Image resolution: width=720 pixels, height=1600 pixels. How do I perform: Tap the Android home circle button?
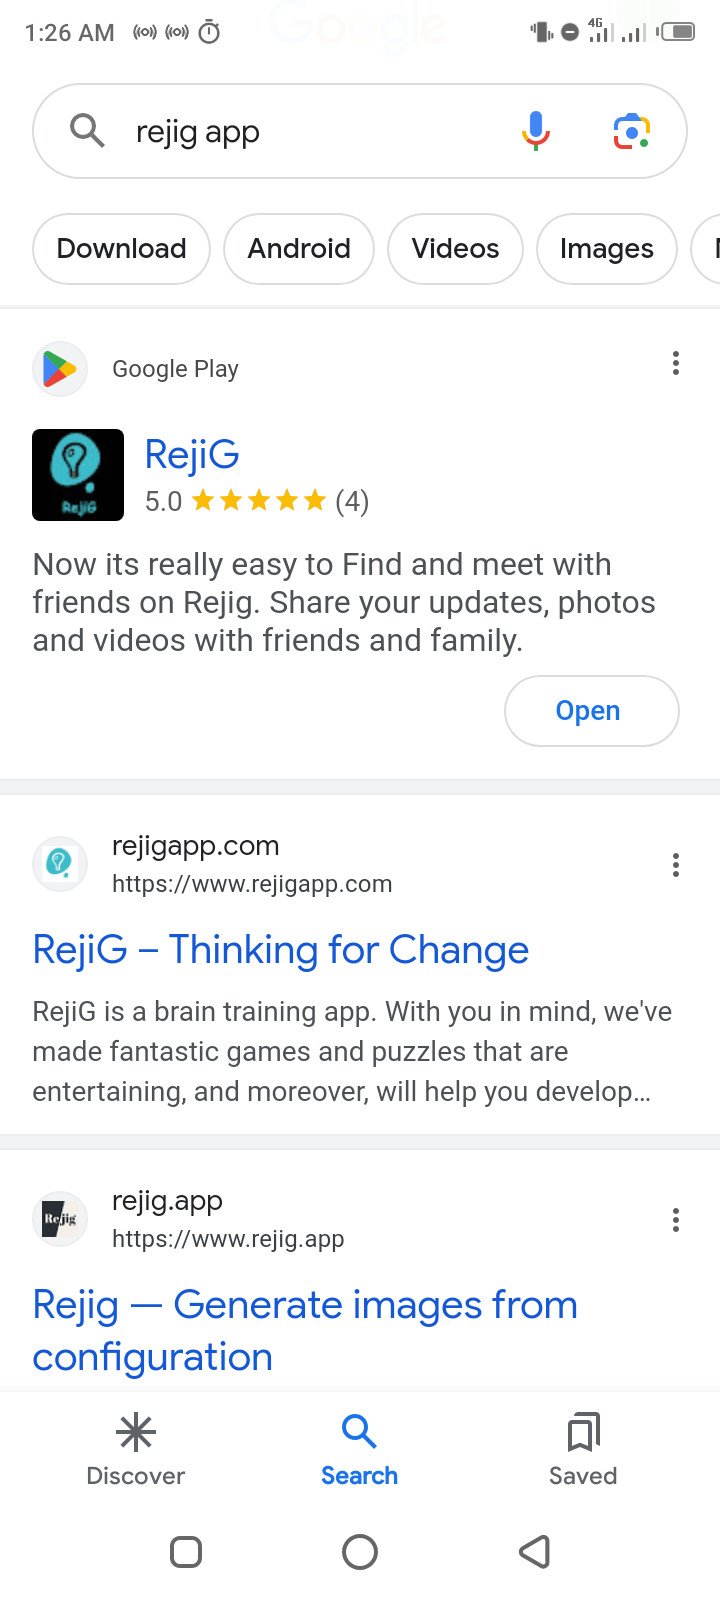[x=360, y=1552]
